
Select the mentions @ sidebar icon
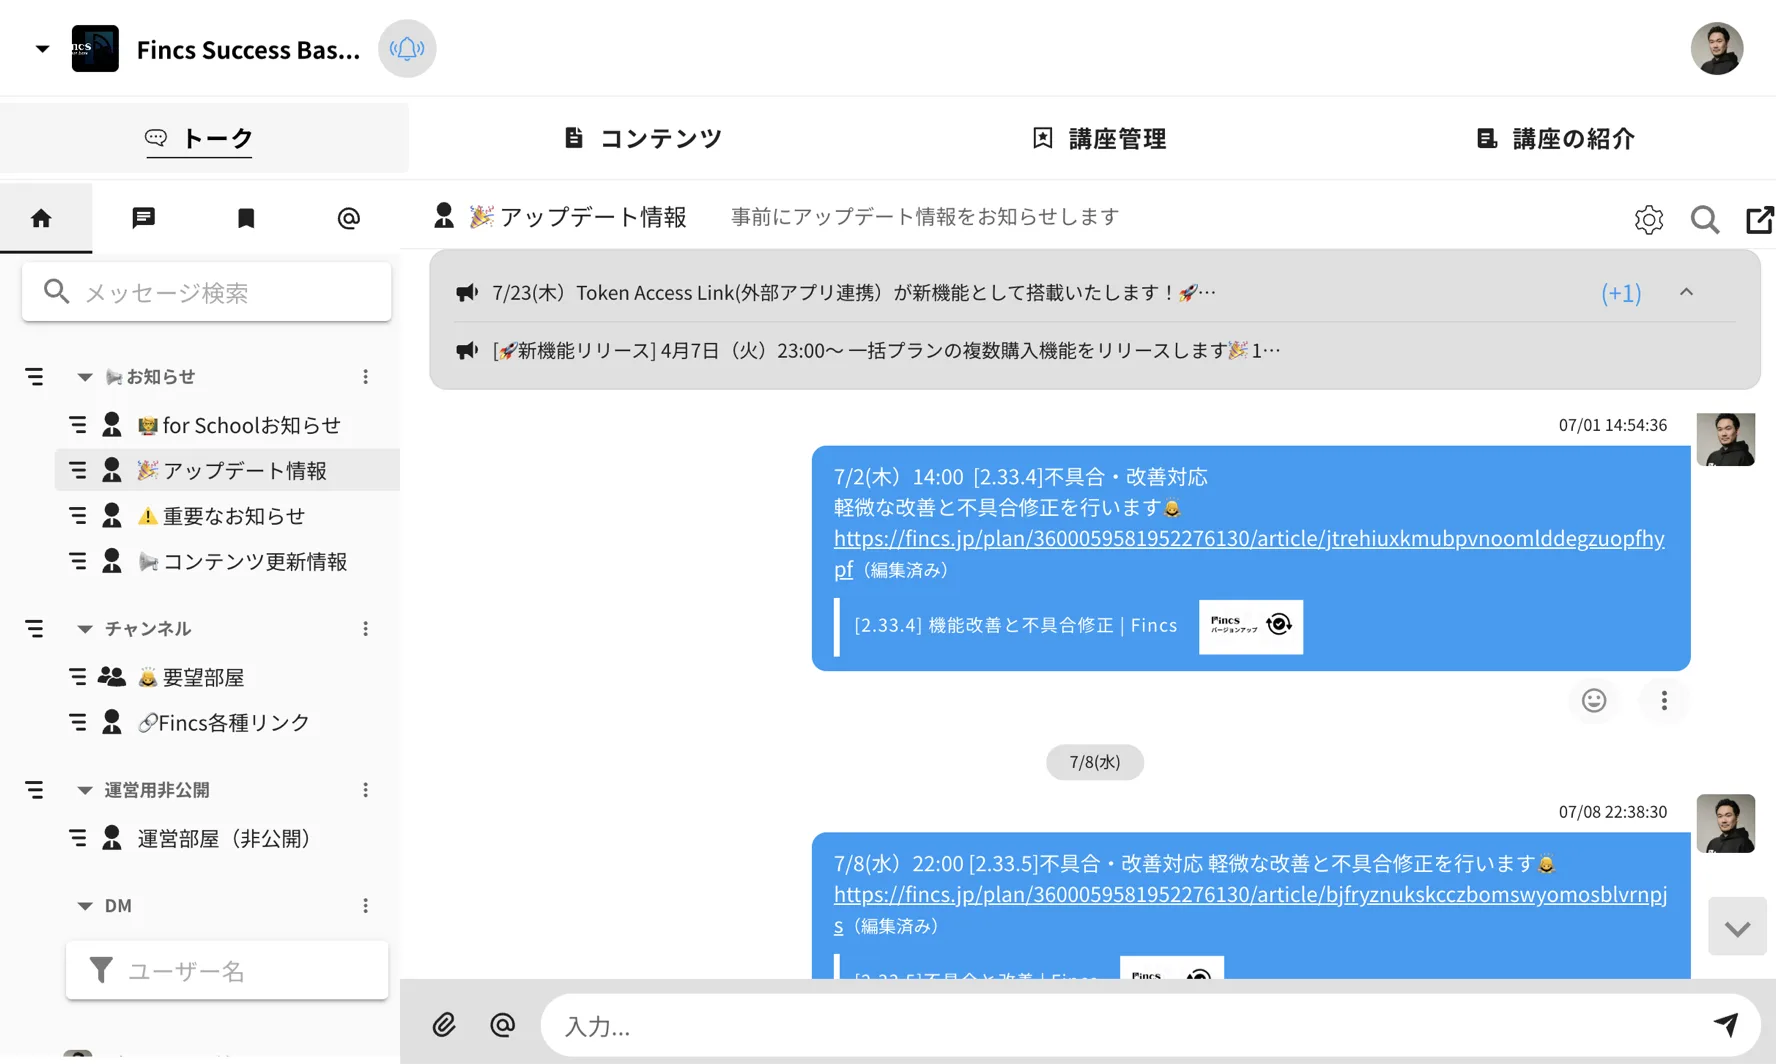(x=348, y=218)
